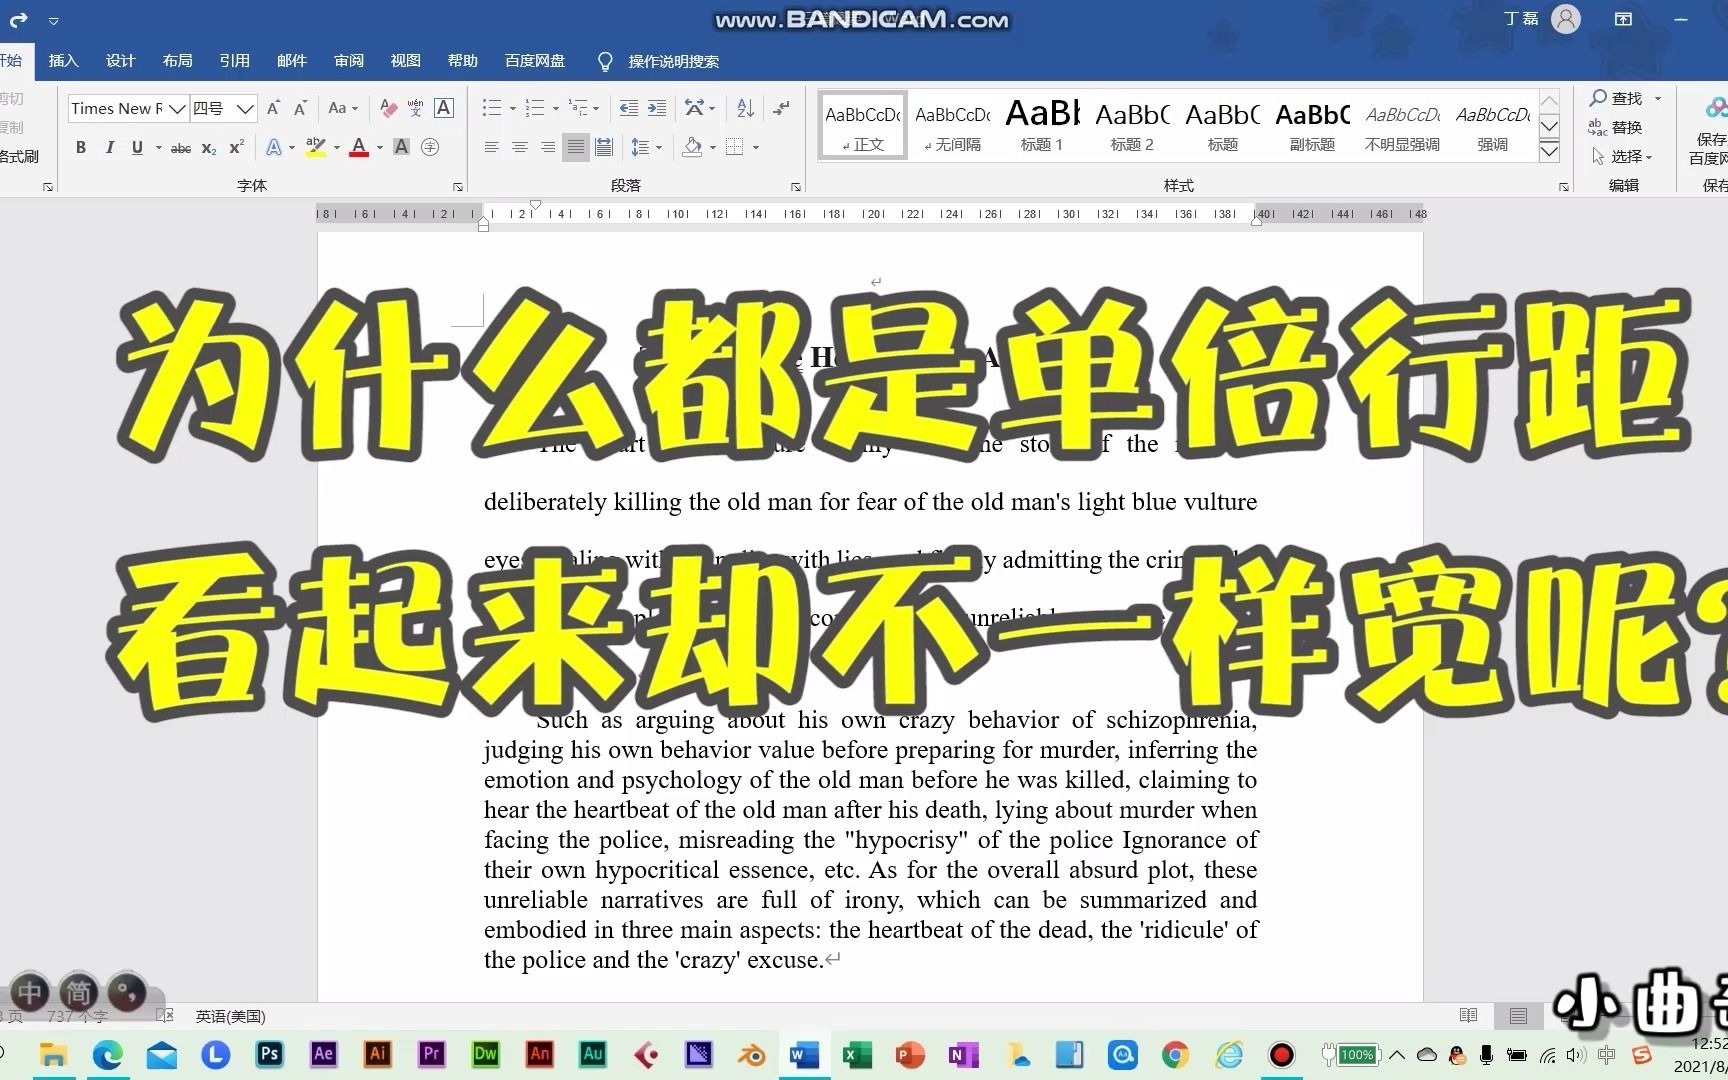The image size is (1728, 1080).
Task: Click the subscript icon
Action: coord(207,147)
